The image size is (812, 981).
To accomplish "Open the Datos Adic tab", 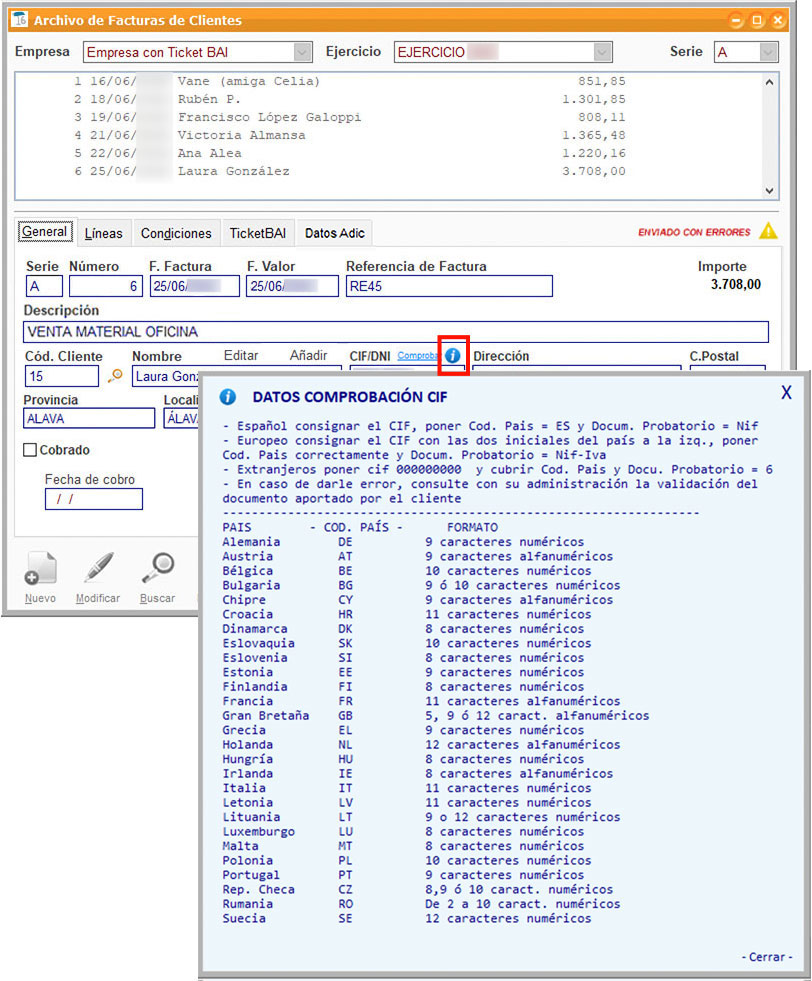I will 335,233.
